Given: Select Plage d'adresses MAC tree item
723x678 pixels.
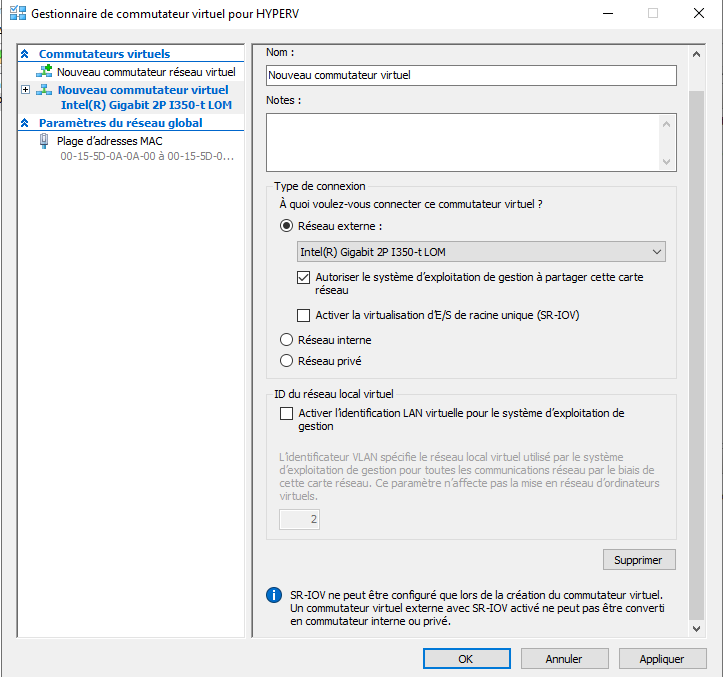Looking at the screenshot, I should (x=109, y=141).
